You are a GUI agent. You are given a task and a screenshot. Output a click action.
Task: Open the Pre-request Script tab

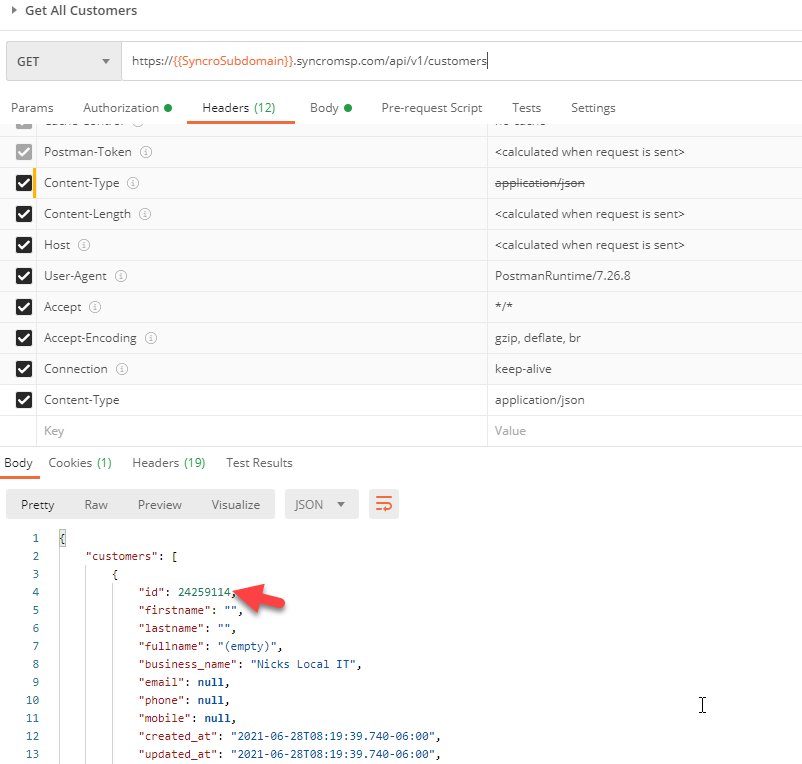[431, 108]
